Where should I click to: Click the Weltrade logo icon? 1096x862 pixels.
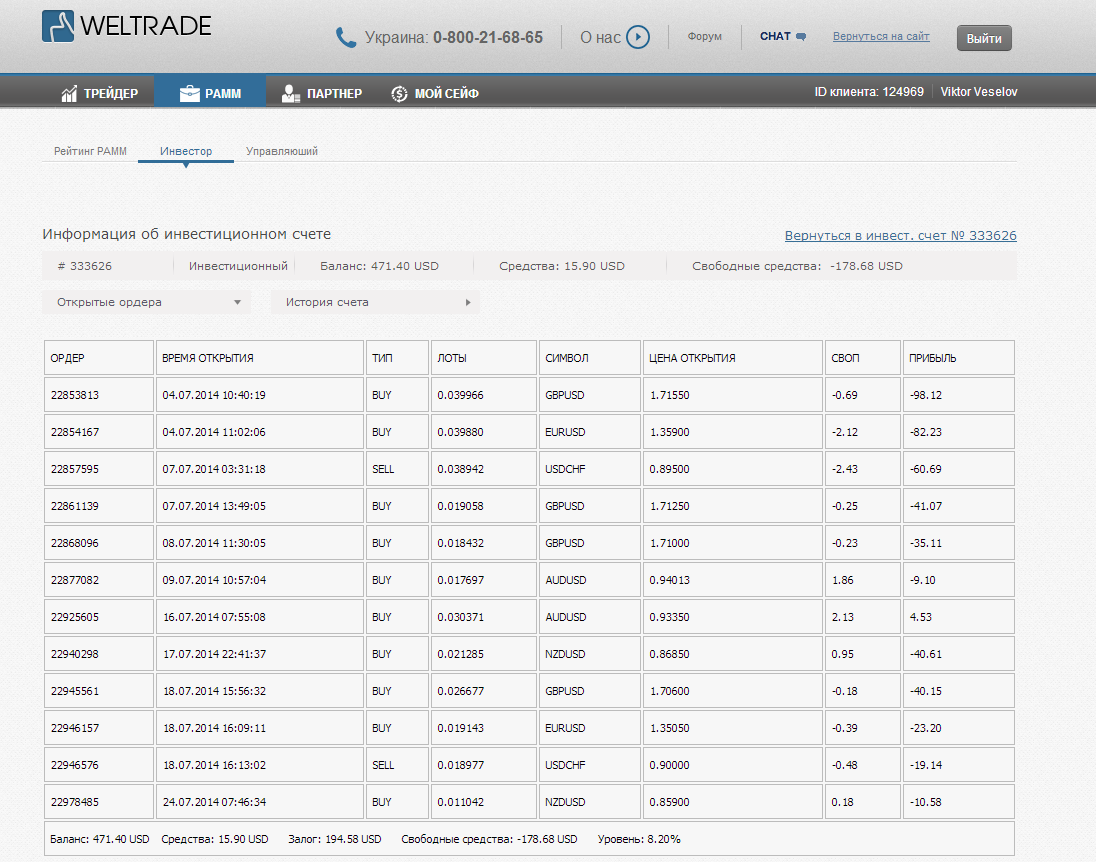(x=58, y=26)
